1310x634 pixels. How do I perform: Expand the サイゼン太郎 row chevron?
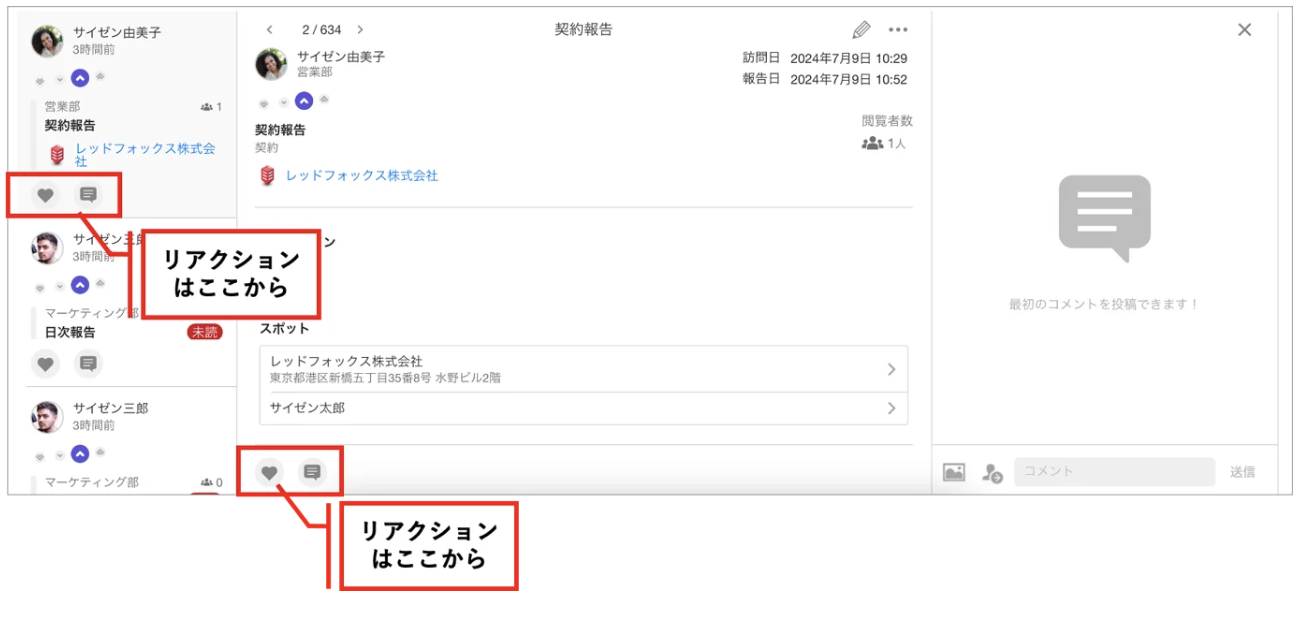(891, 408)
